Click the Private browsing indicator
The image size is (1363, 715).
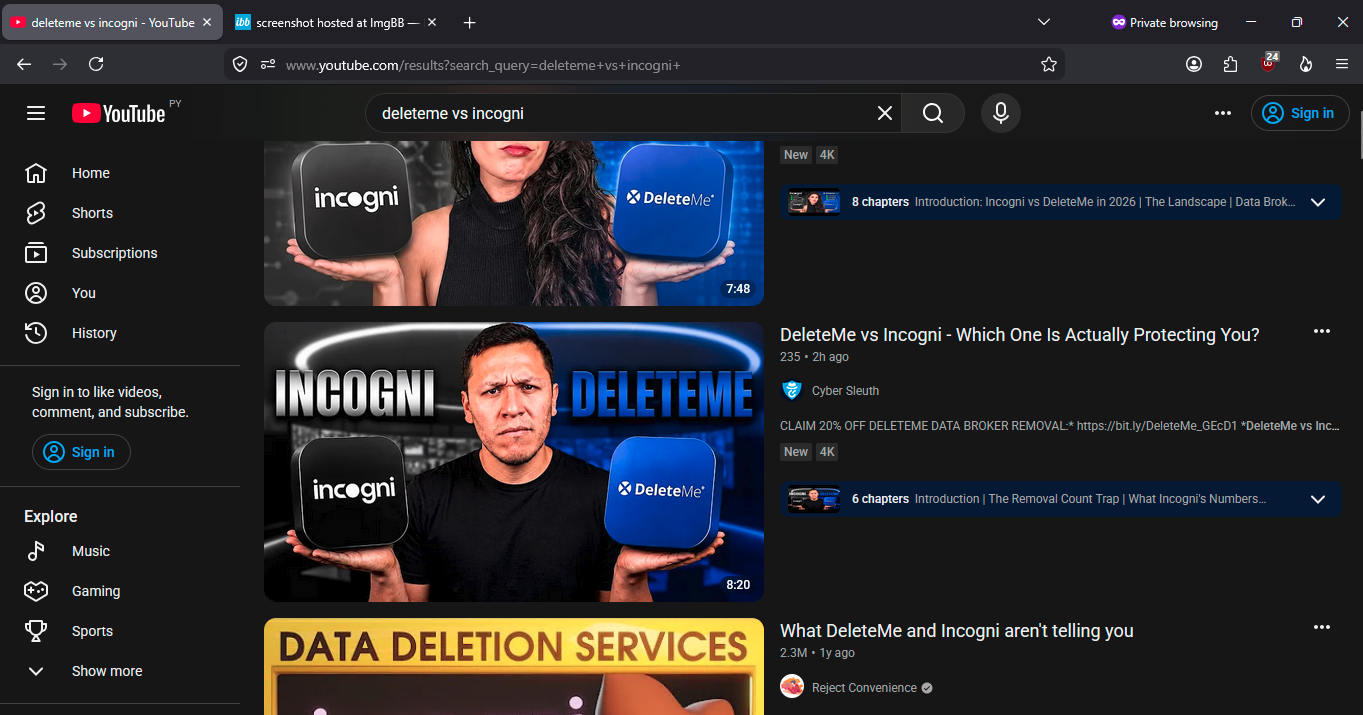1165,22
